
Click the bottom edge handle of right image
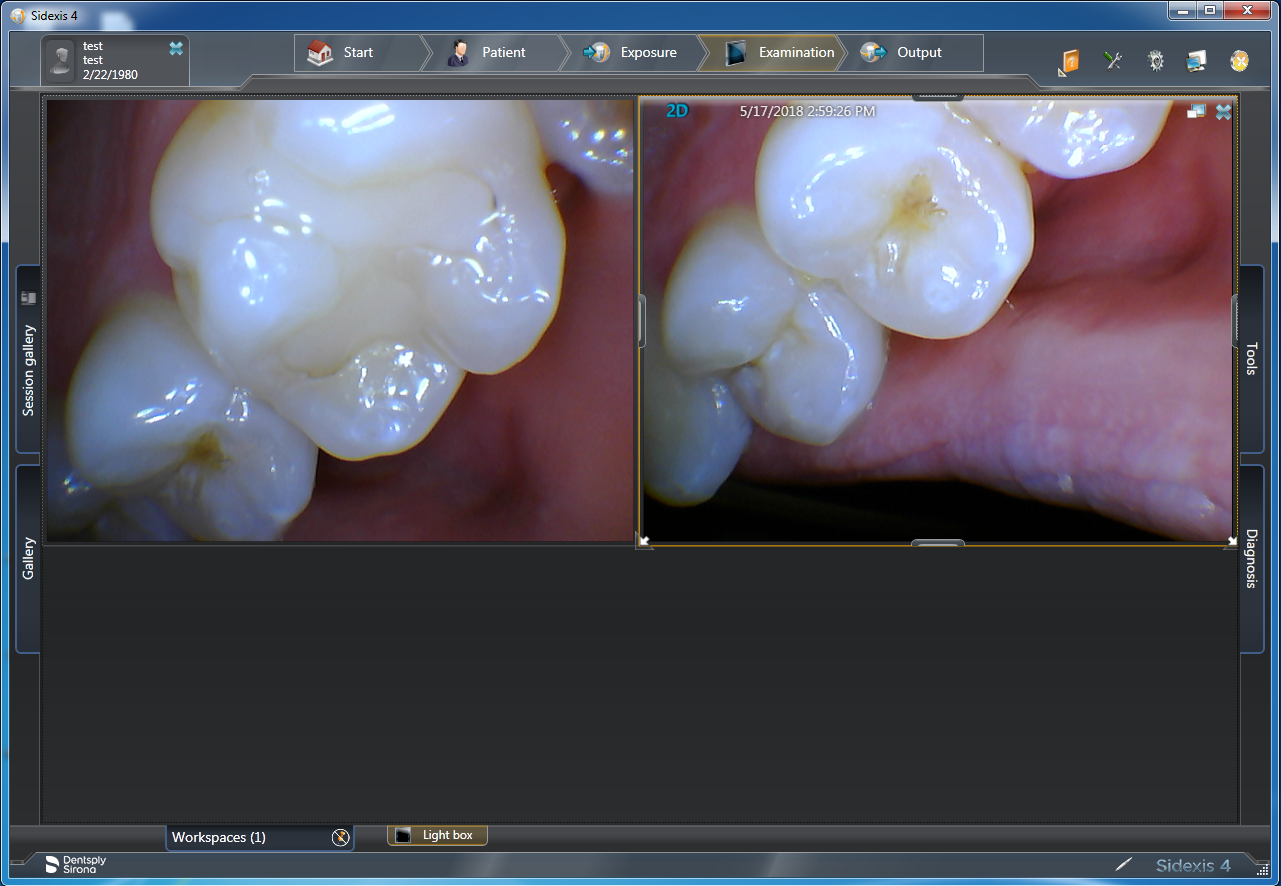[x=938, y=544]
